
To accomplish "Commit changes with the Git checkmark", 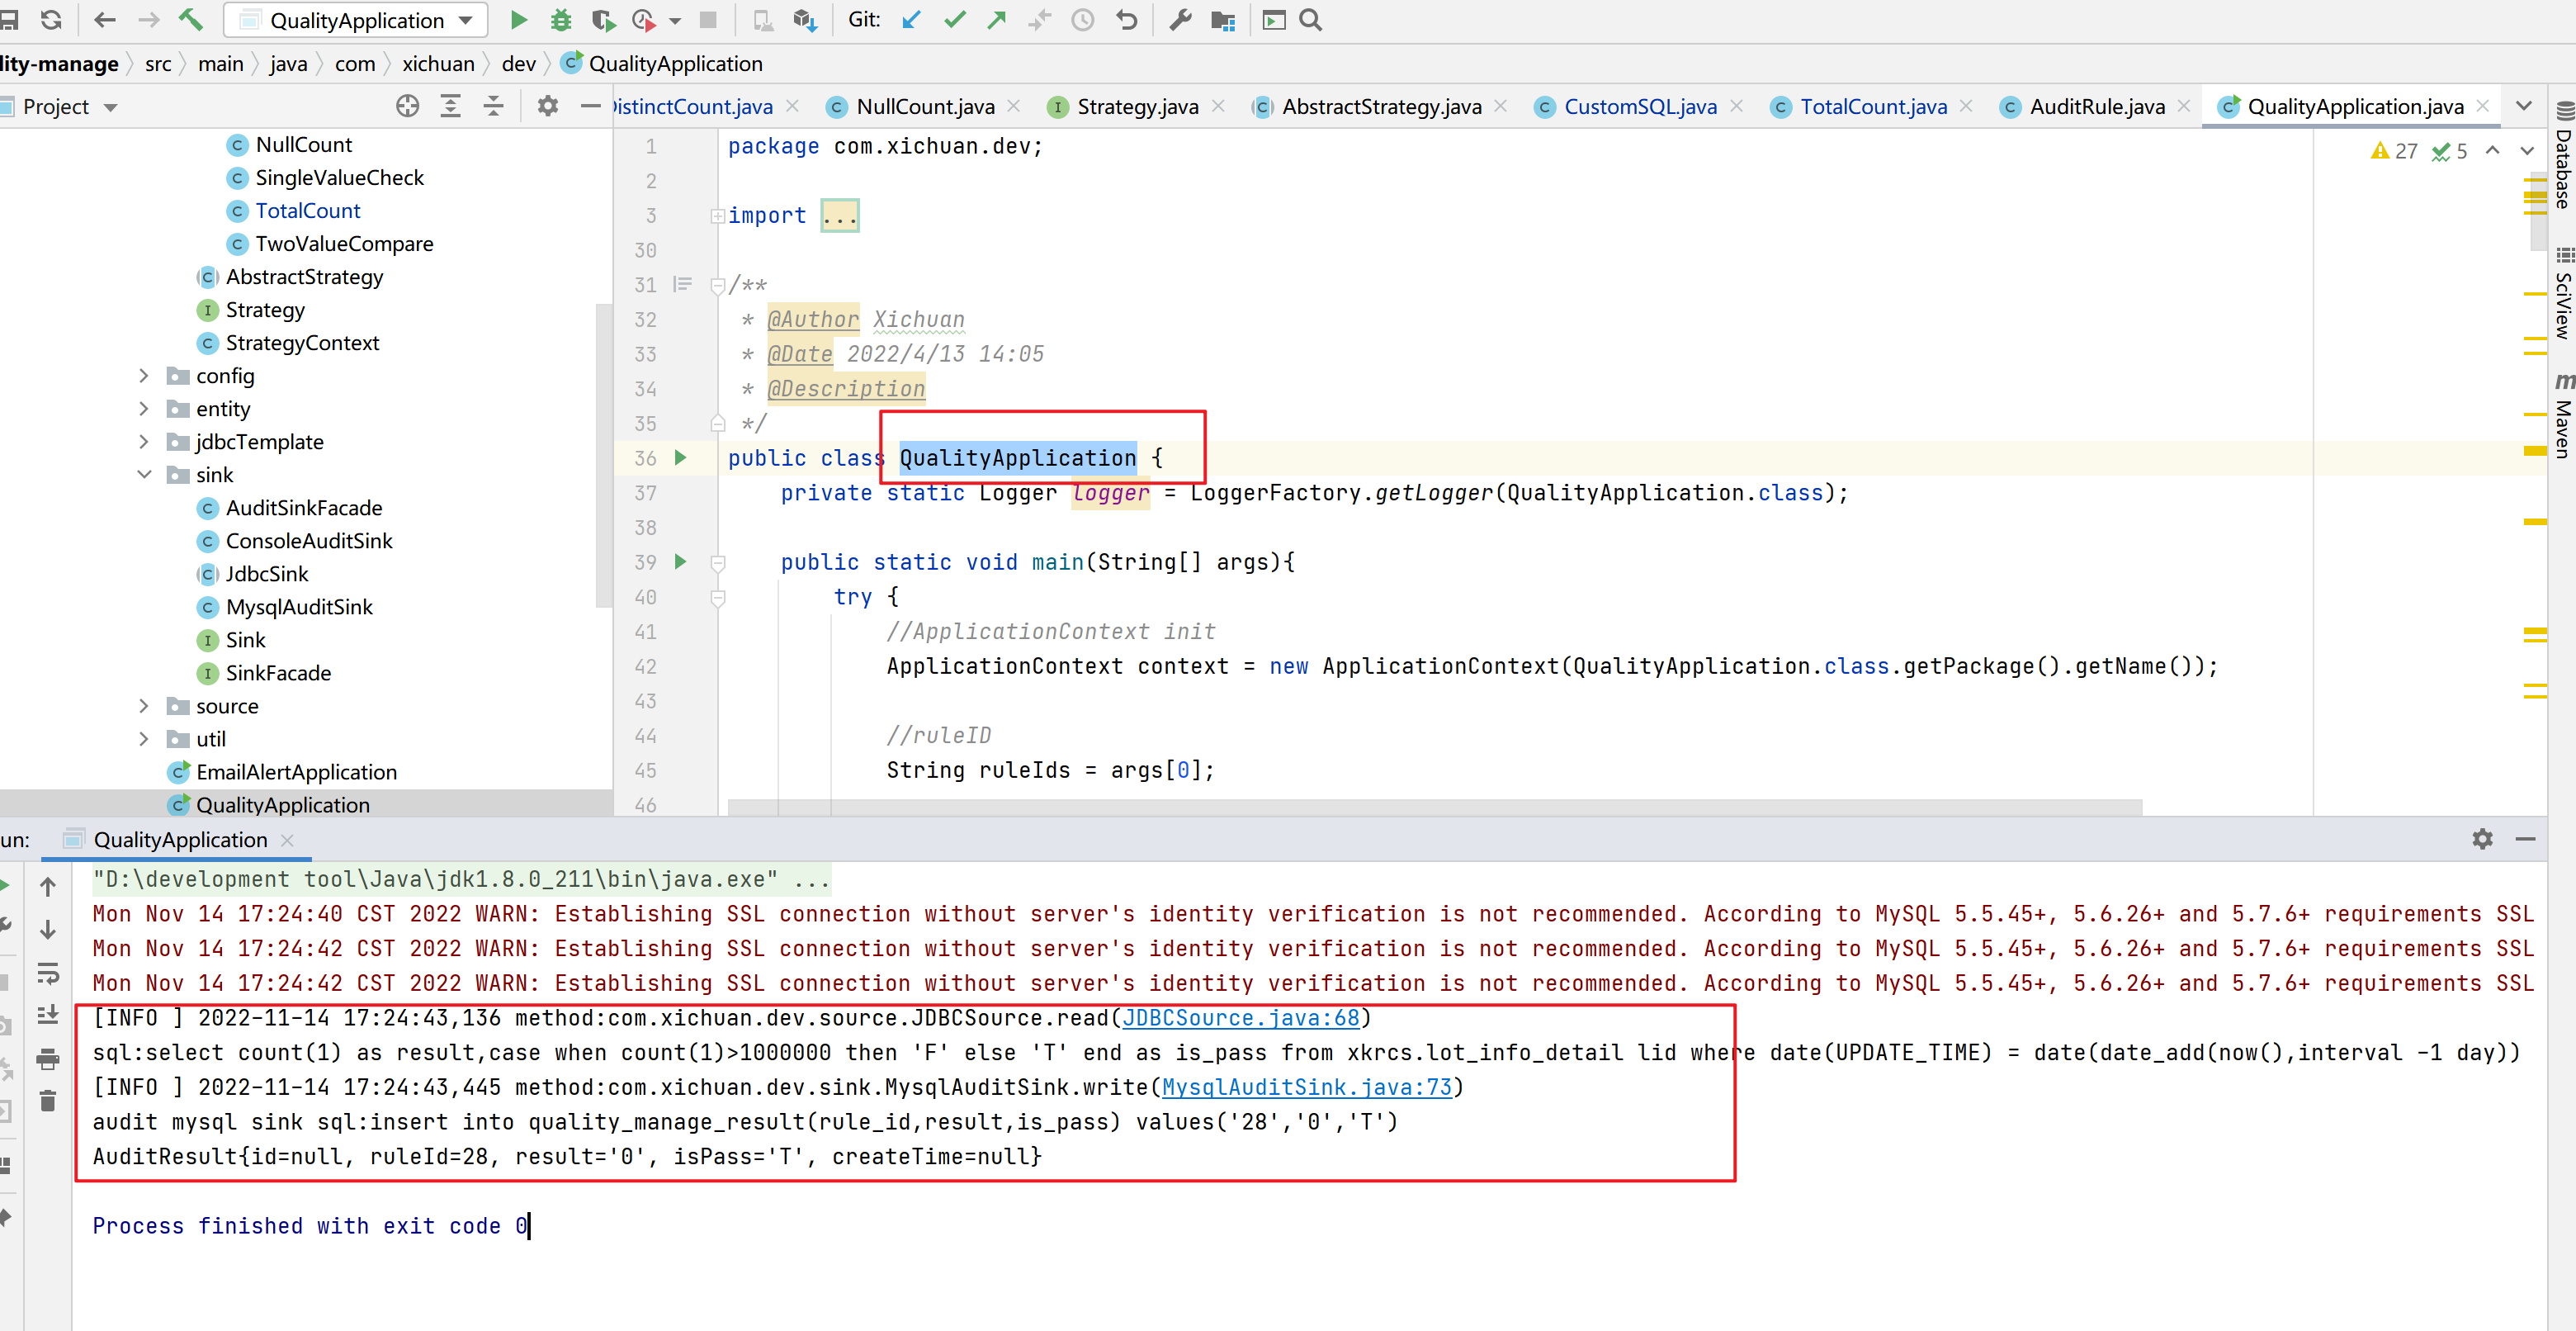I will point(955,20).
